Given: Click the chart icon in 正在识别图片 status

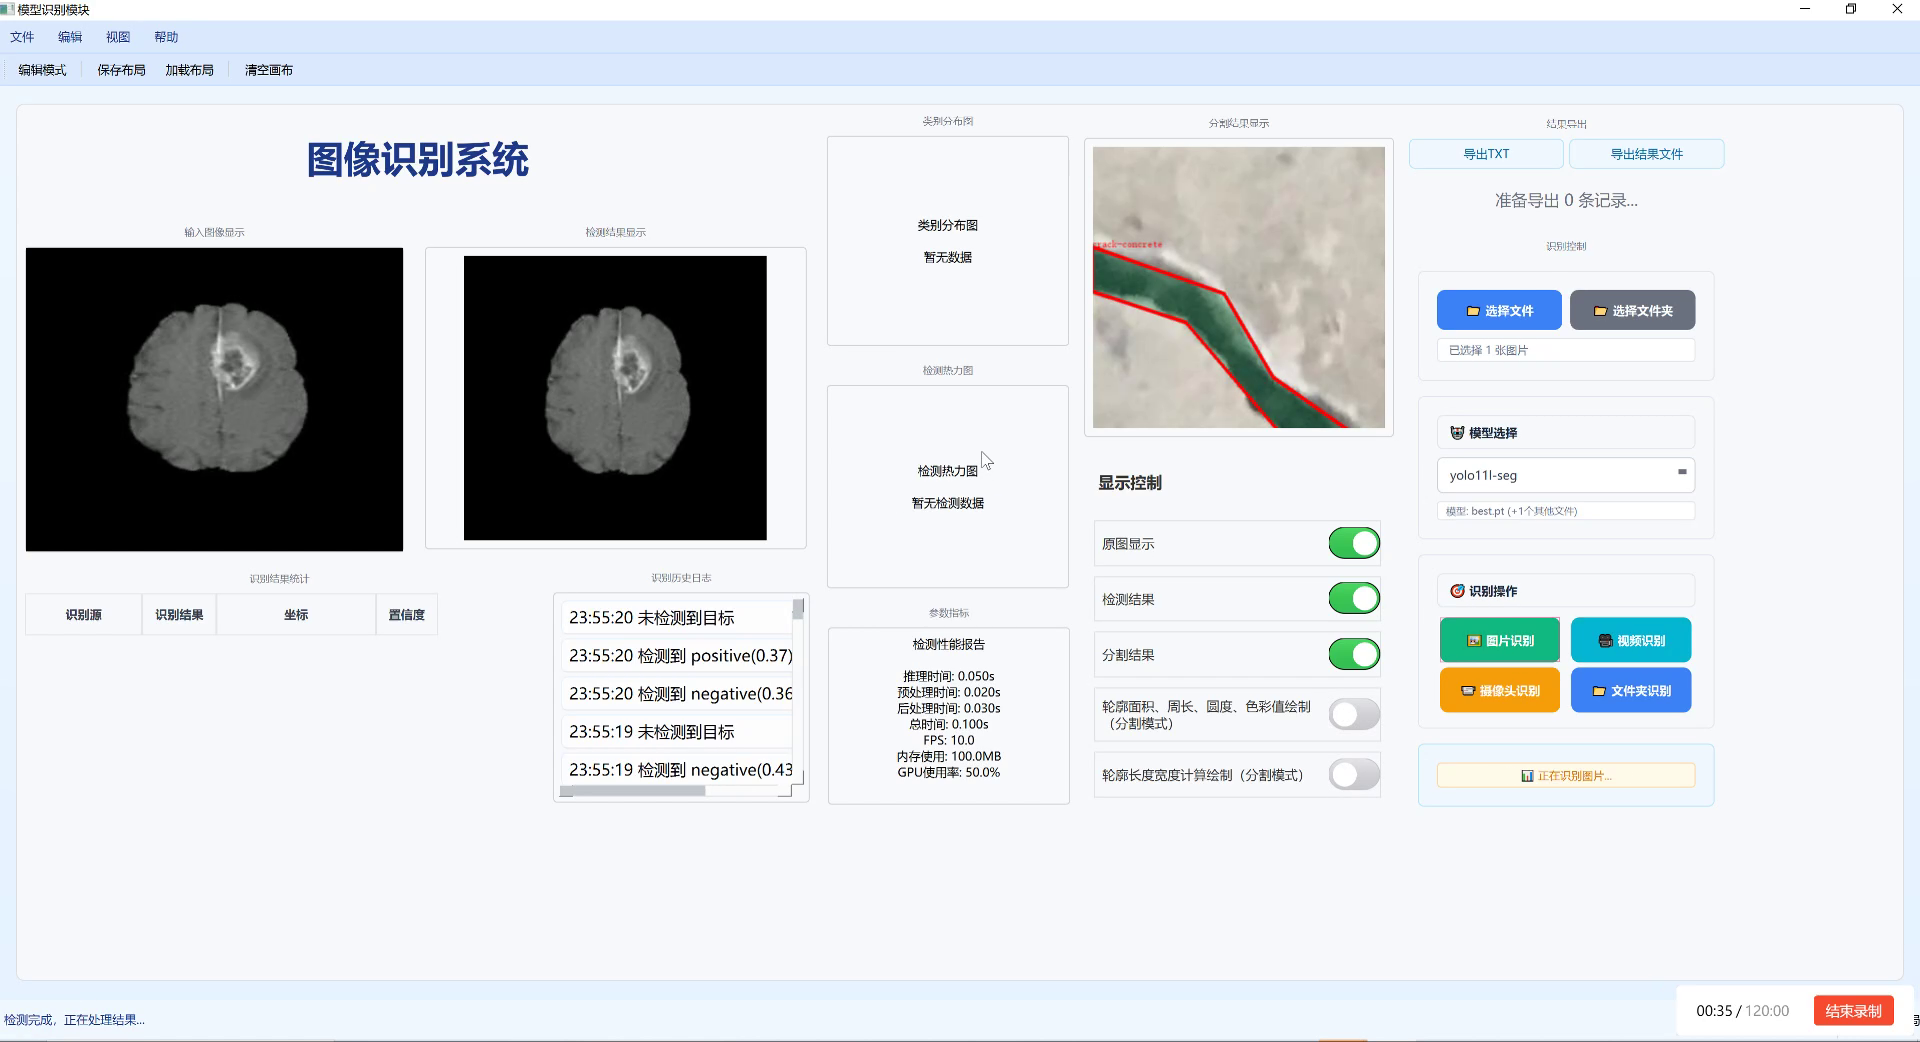Looking at the screenshot, I should click(1527, 776).
